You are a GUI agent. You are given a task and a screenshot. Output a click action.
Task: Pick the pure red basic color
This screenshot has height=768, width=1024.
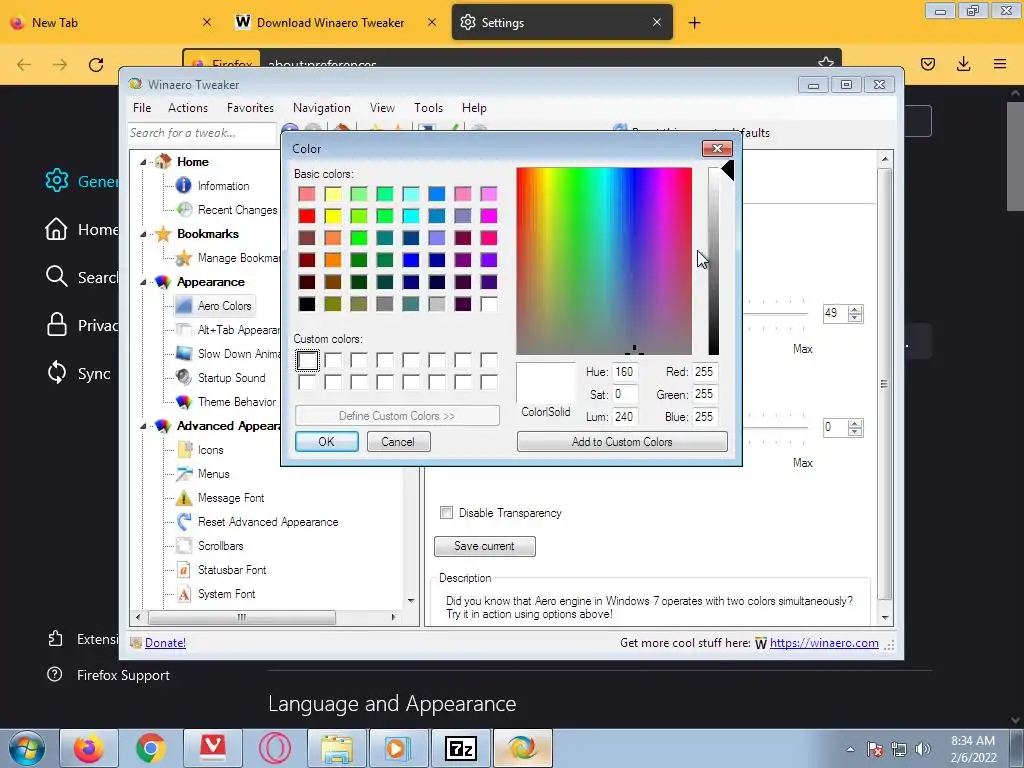tap(307, 216)
